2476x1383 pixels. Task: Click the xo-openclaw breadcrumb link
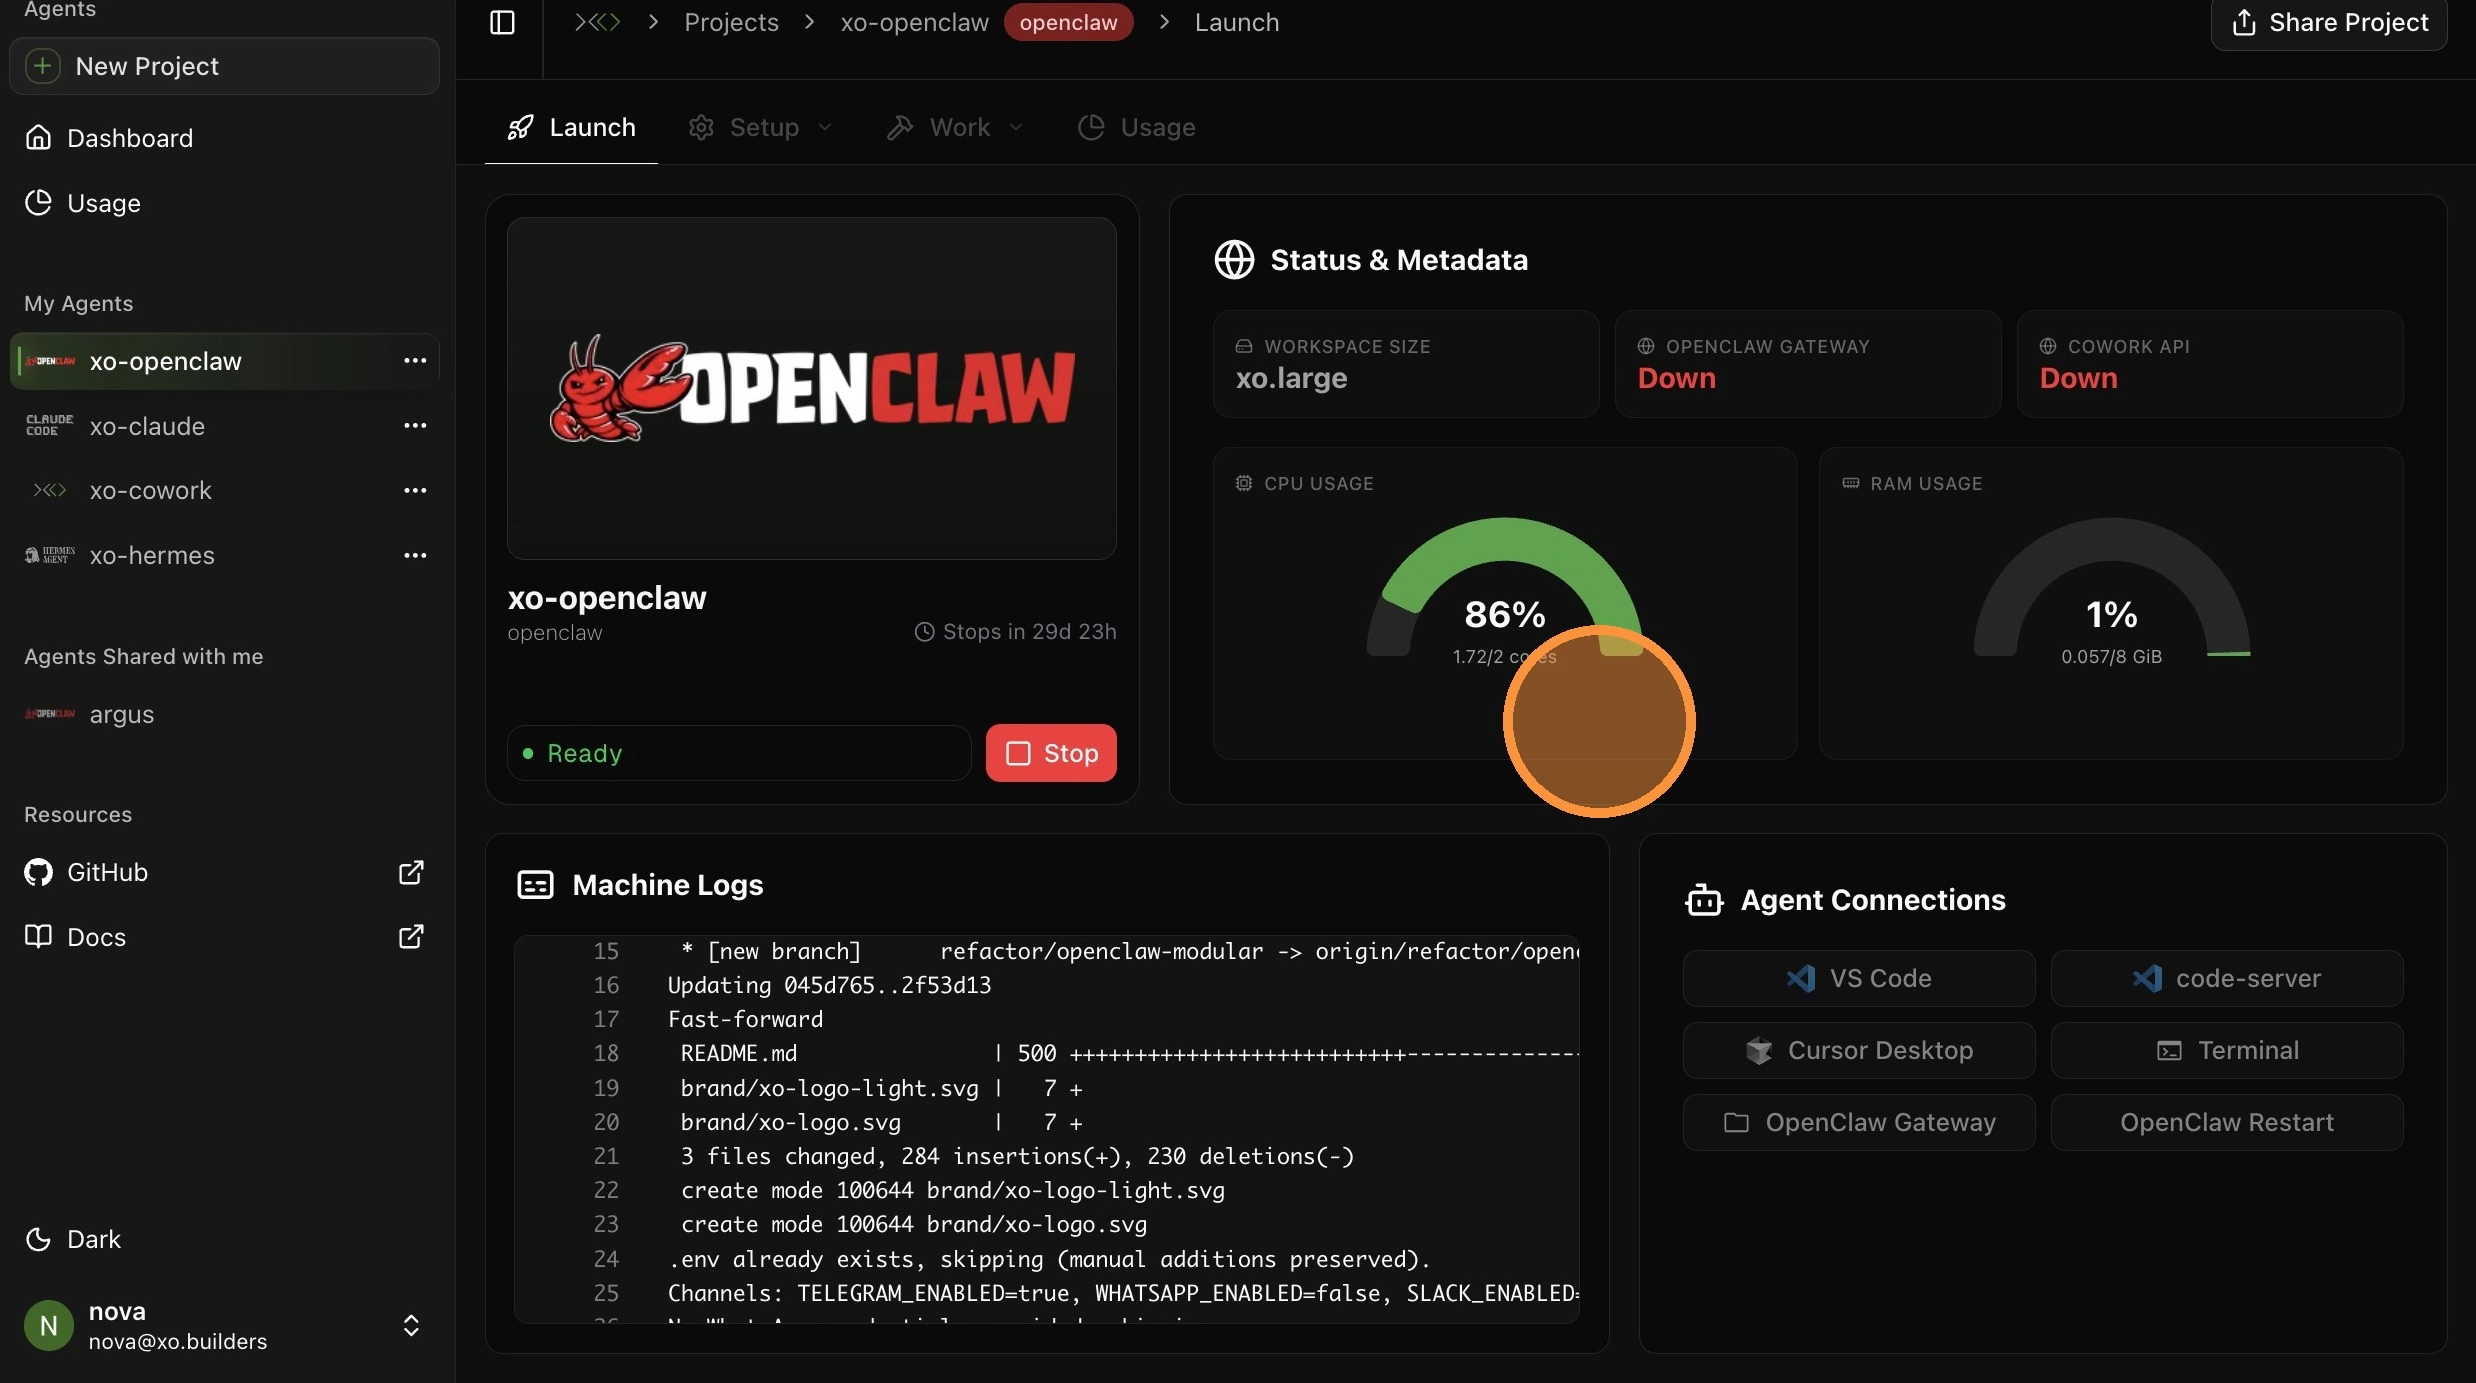point(914,22)
